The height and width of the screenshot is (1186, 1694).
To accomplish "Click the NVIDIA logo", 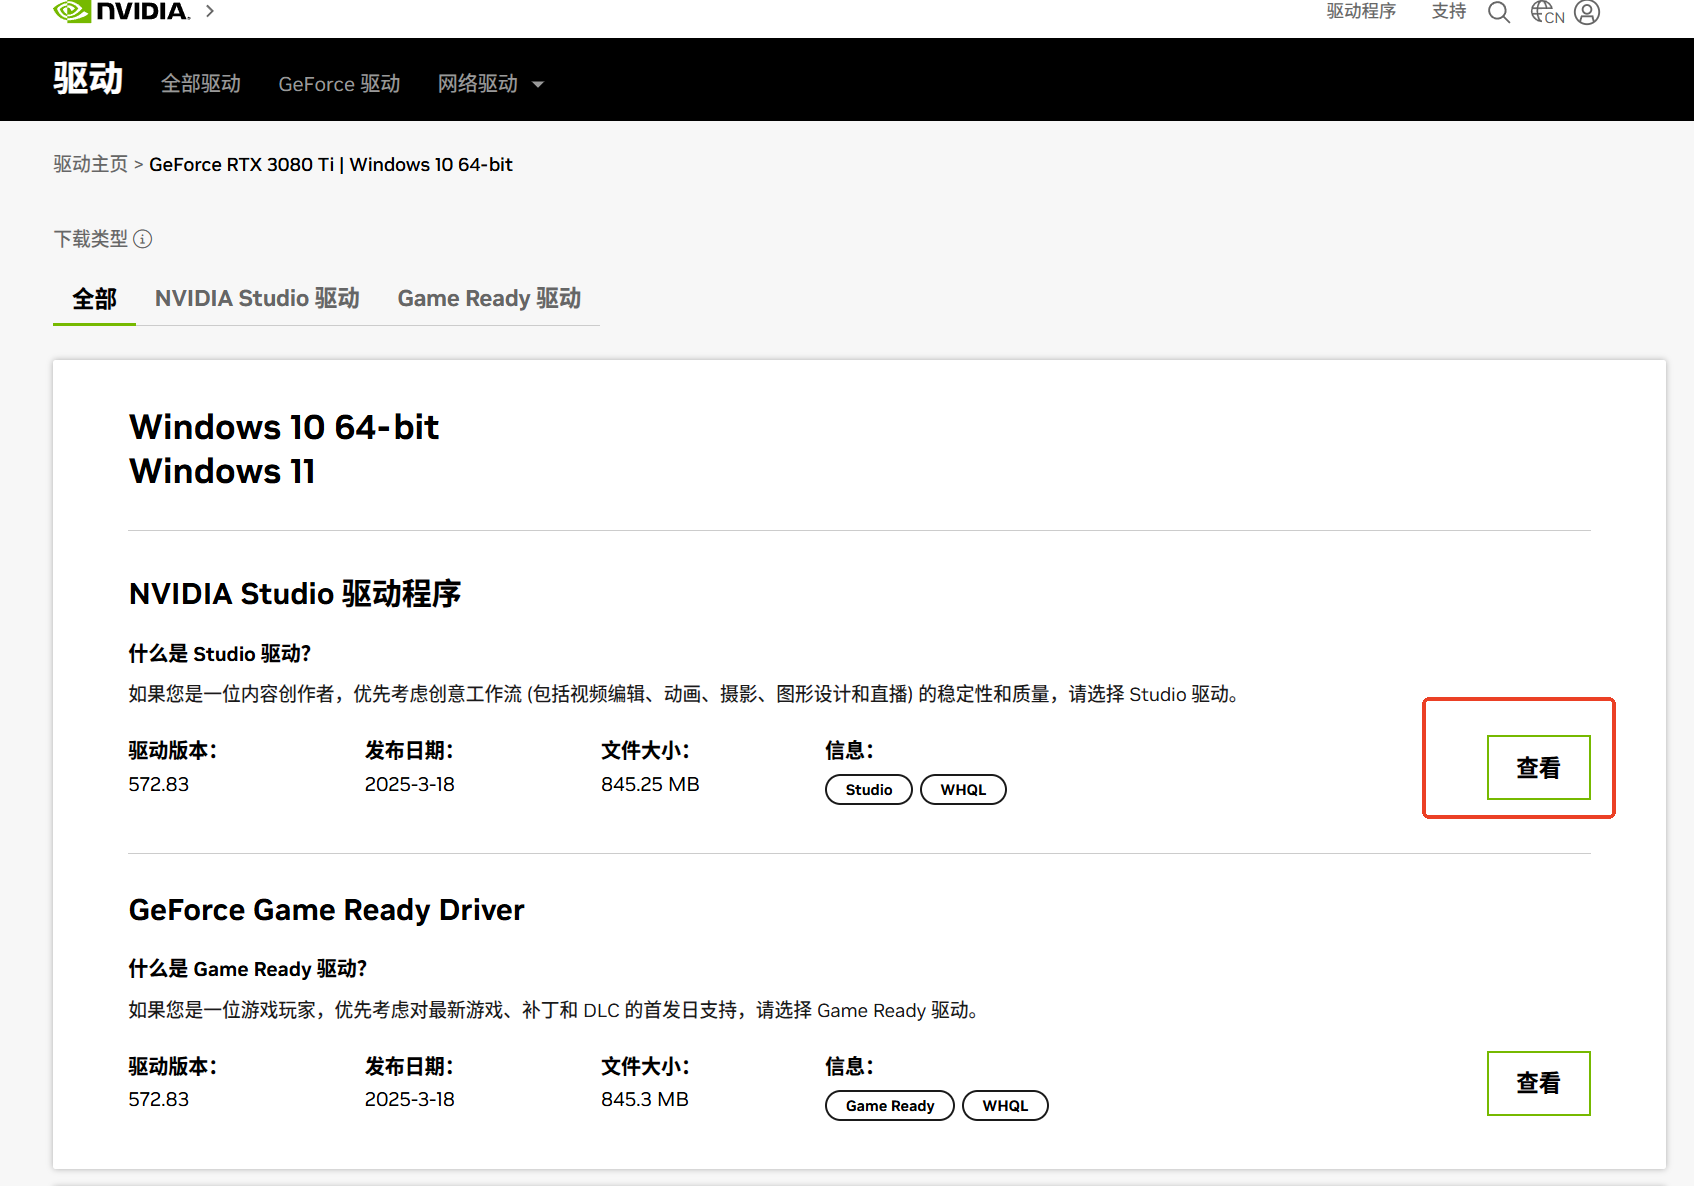I will [x=121, y=11].
